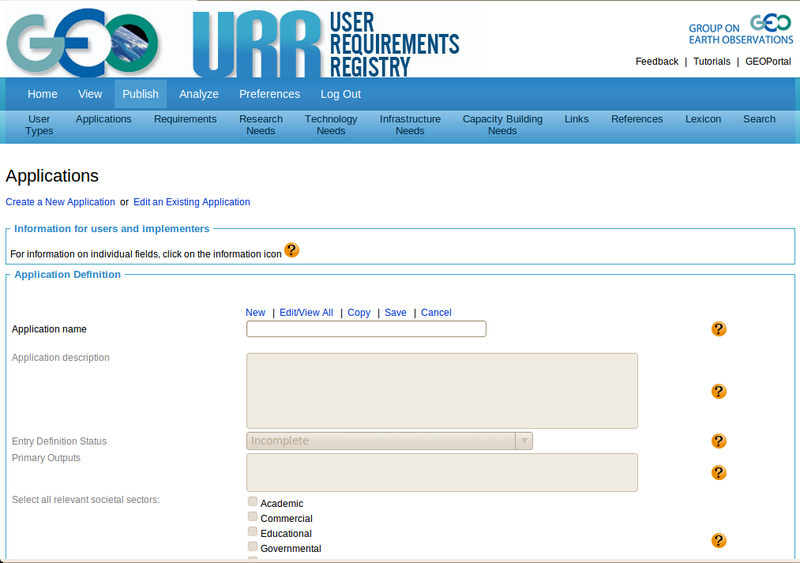The width and height of the screenshot is (800, 563).
Task: Click help icon for Entry Definition Status
Action: click(x=718, y=441)
